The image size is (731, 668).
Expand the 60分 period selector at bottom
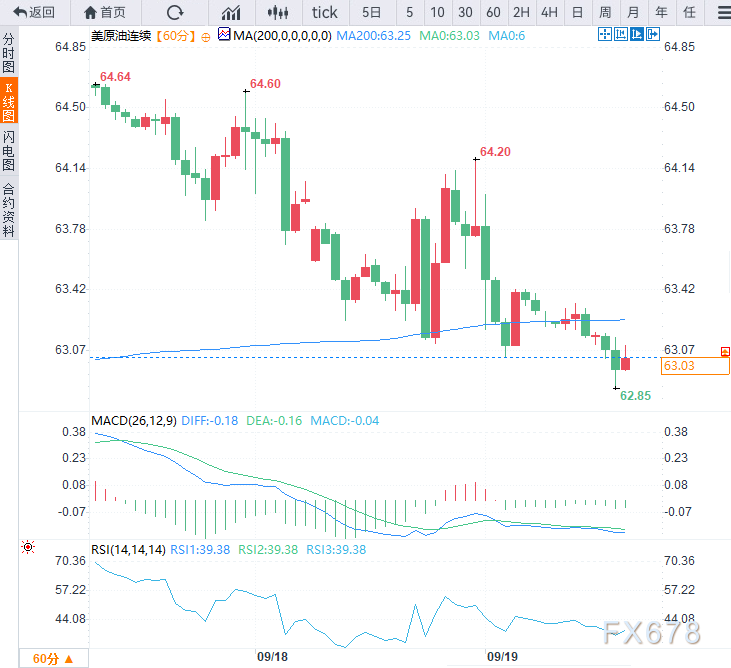click(x=60, y=658)
